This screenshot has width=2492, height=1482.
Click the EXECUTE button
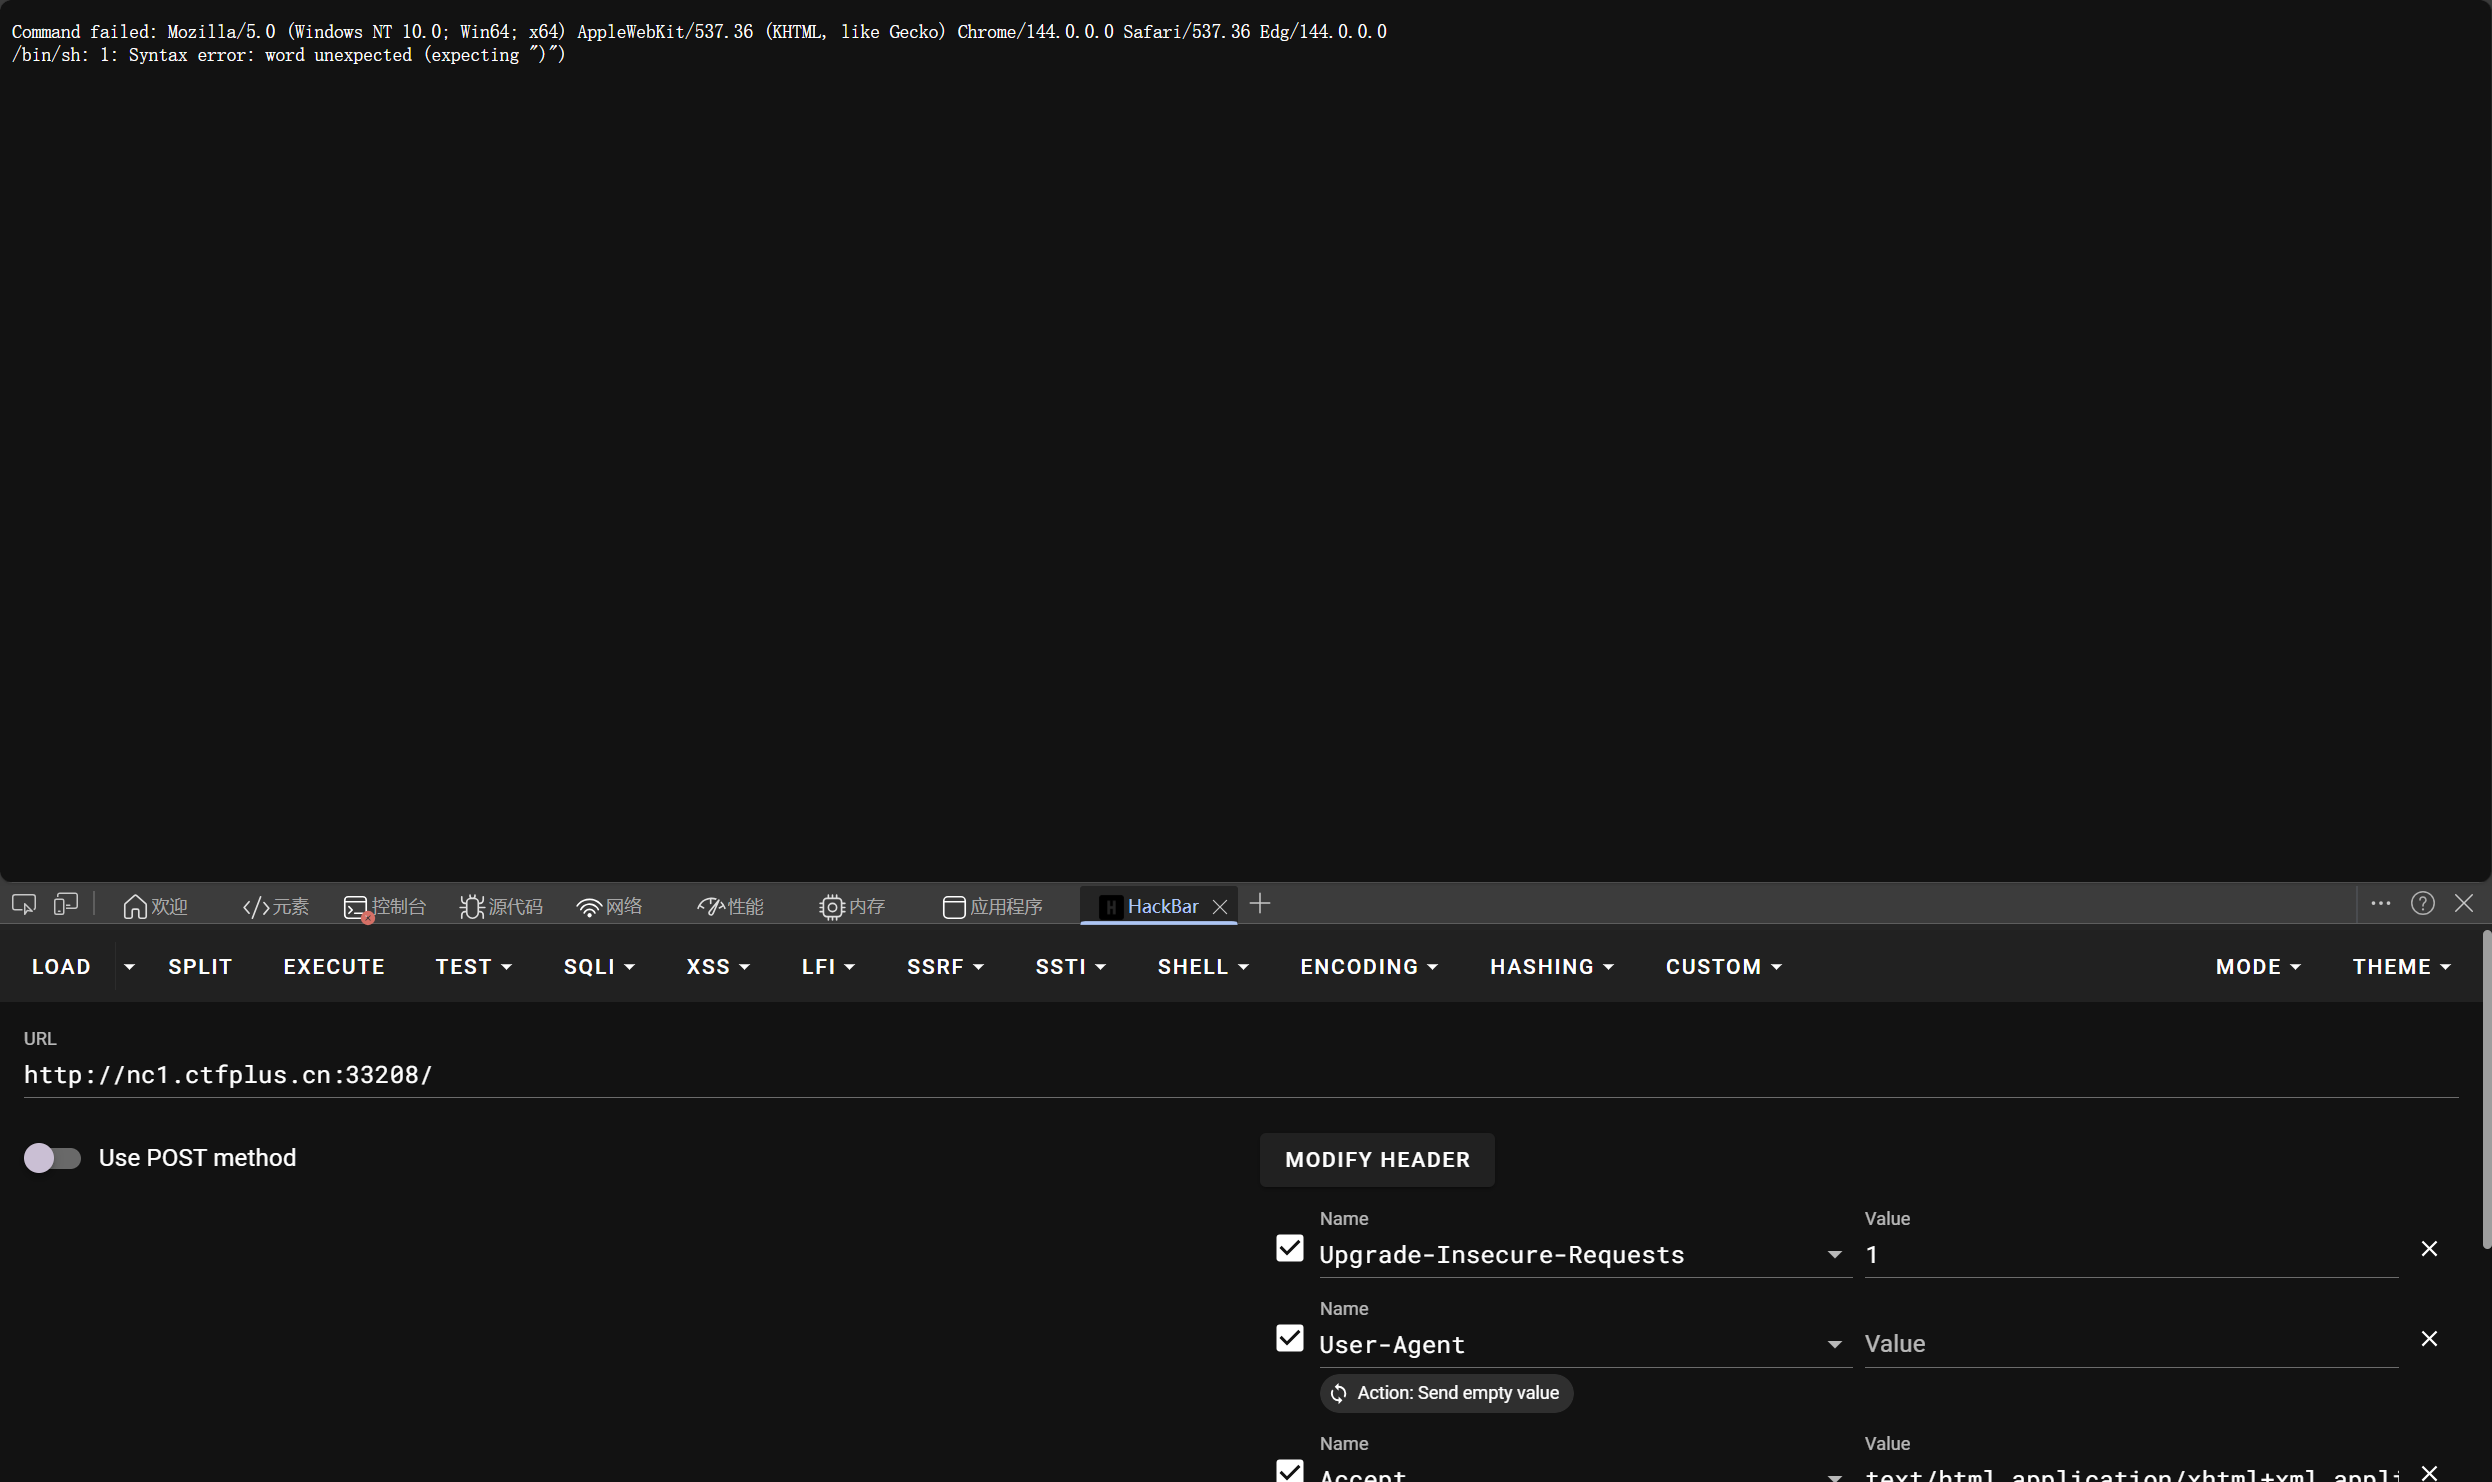coord(334,967)
